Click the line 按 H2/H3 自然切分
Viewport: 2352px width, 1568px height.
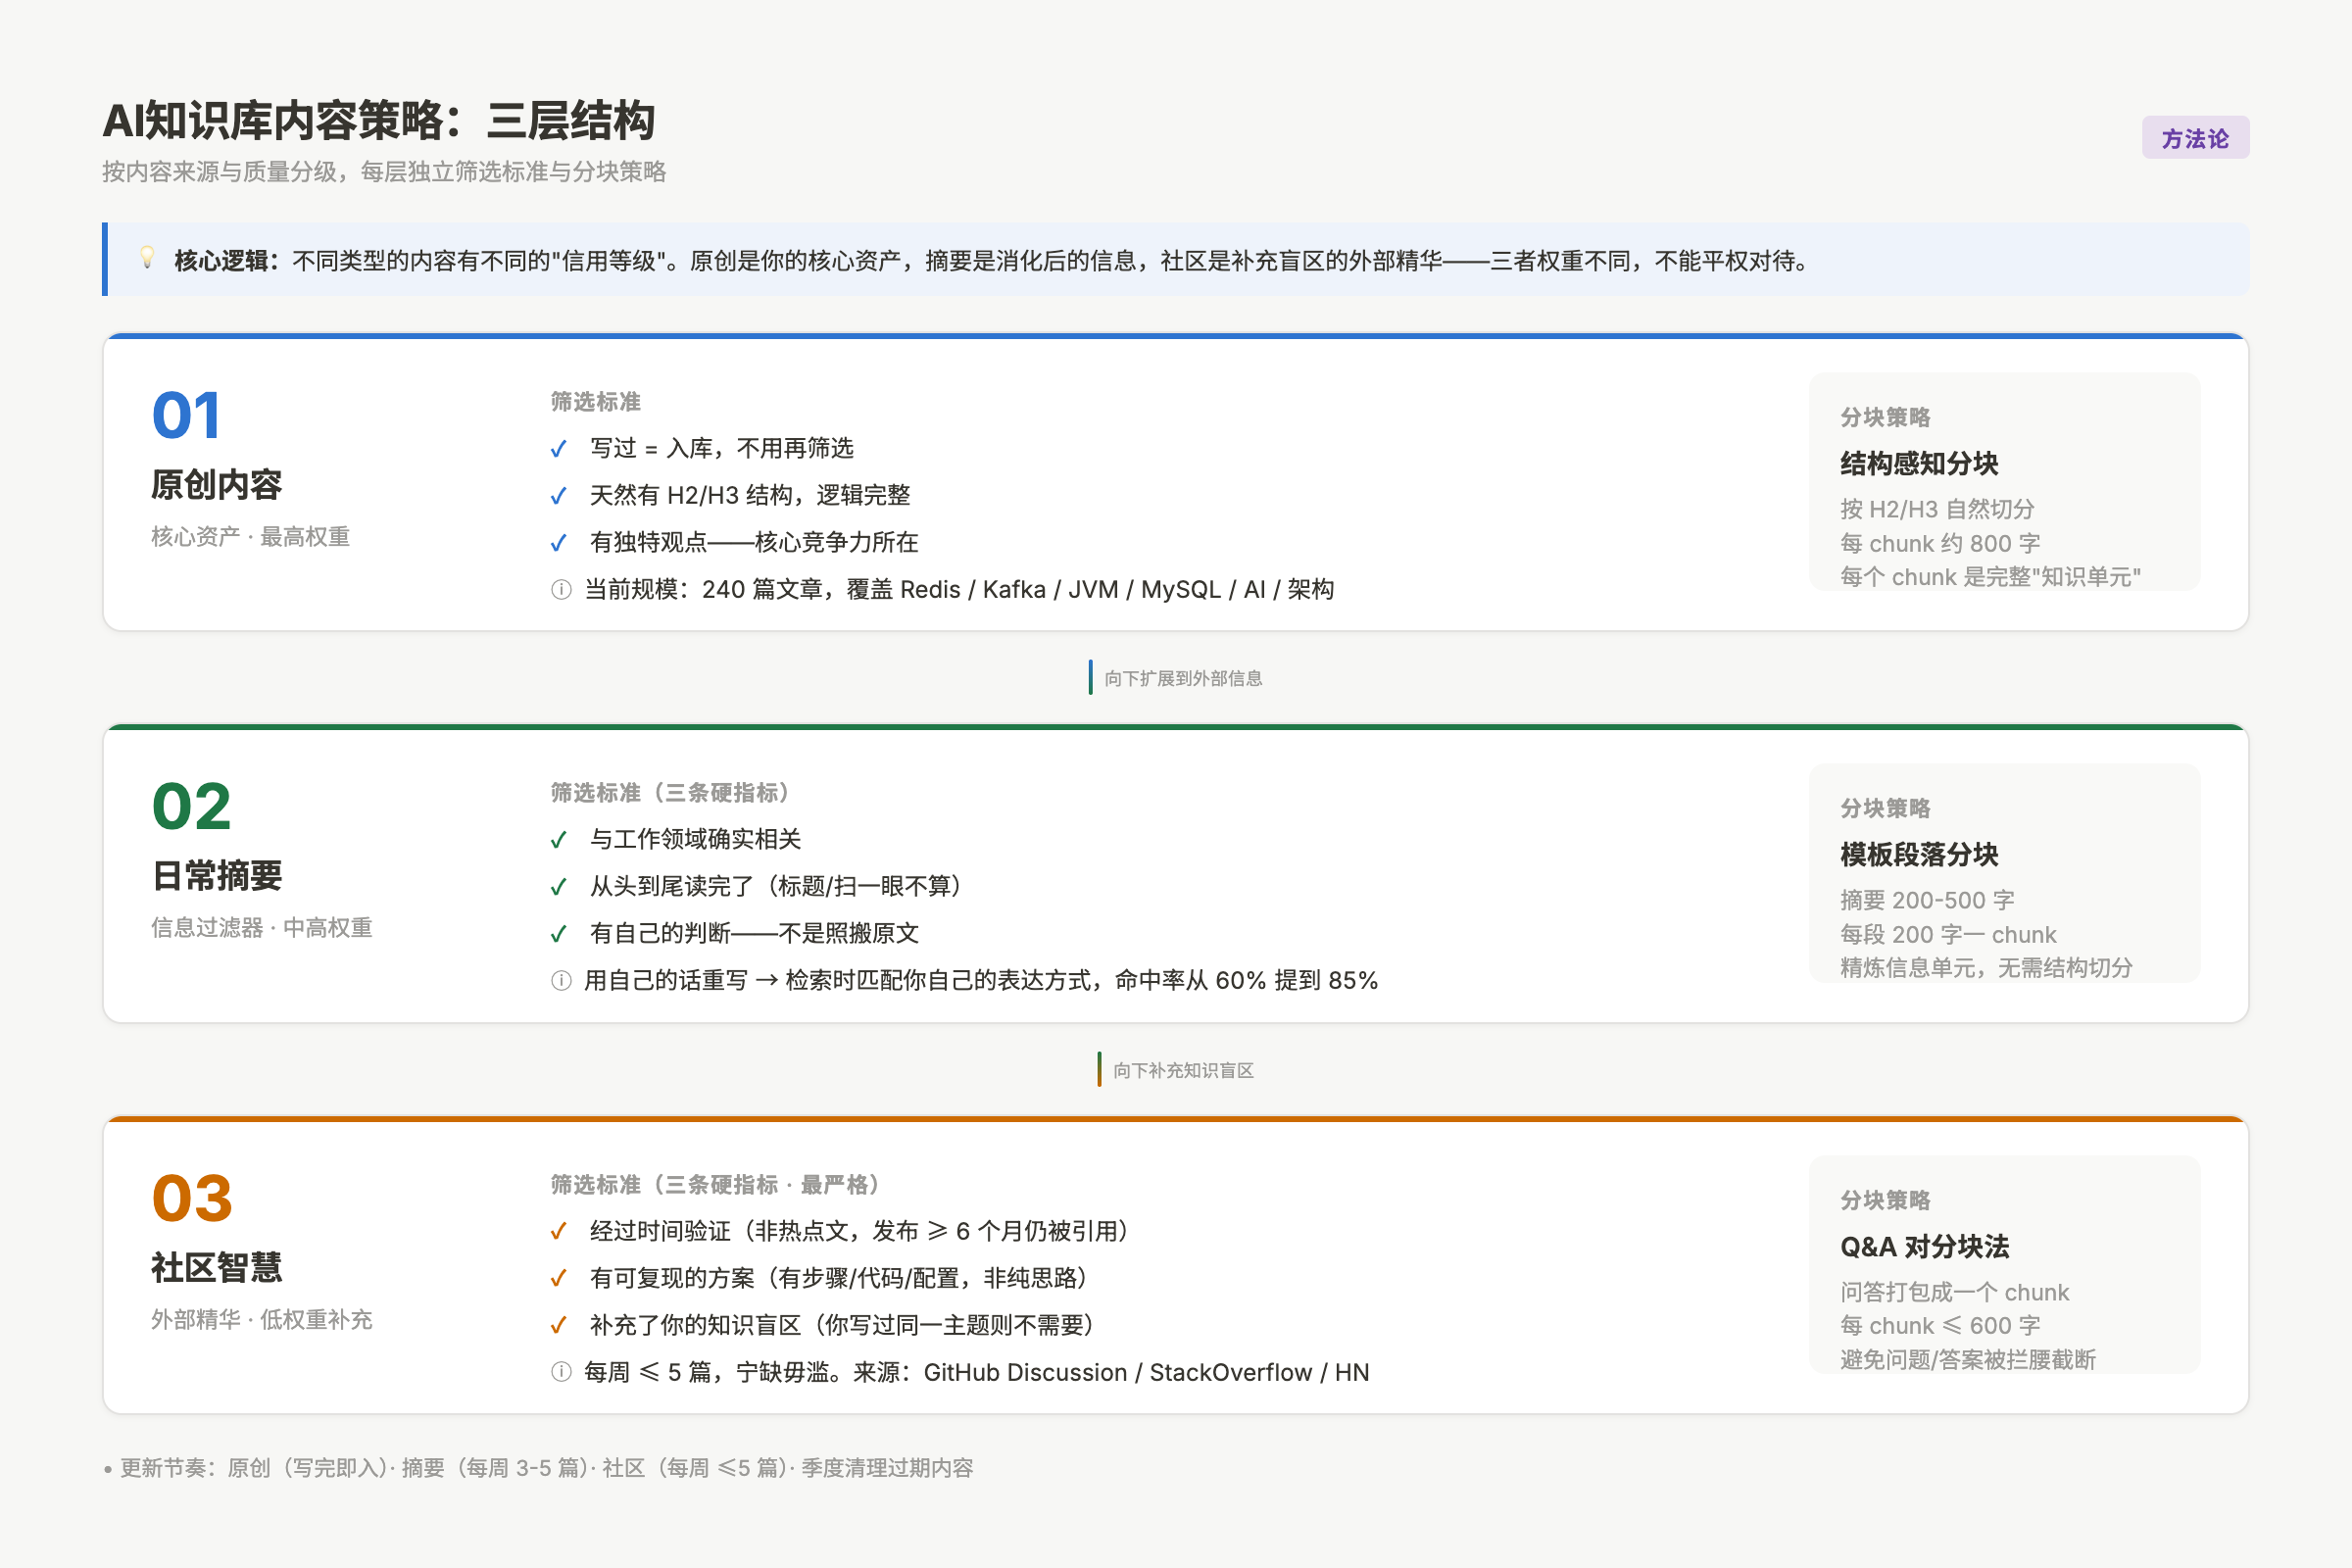tap(1937, 509)
